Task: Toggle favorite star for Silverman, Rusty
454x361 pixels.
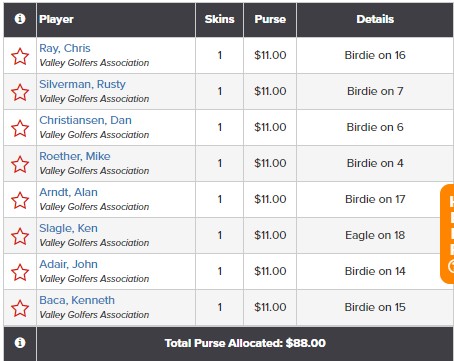Action: click(x=20, y=92)
